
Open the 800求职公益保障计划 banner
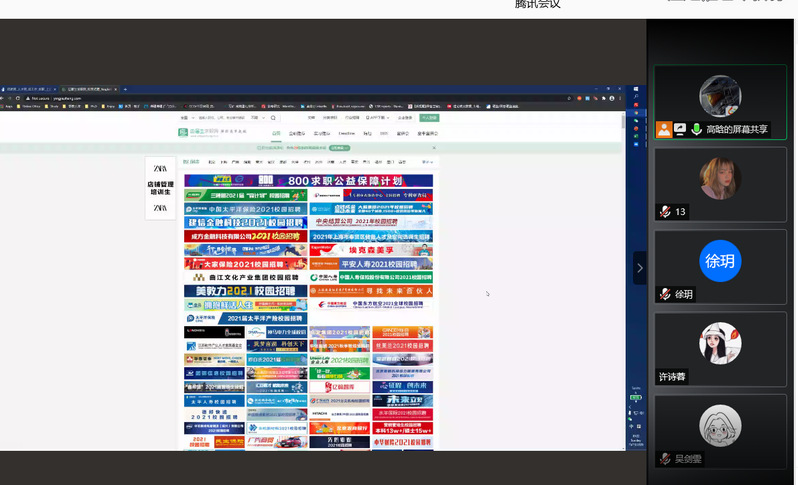308,181
